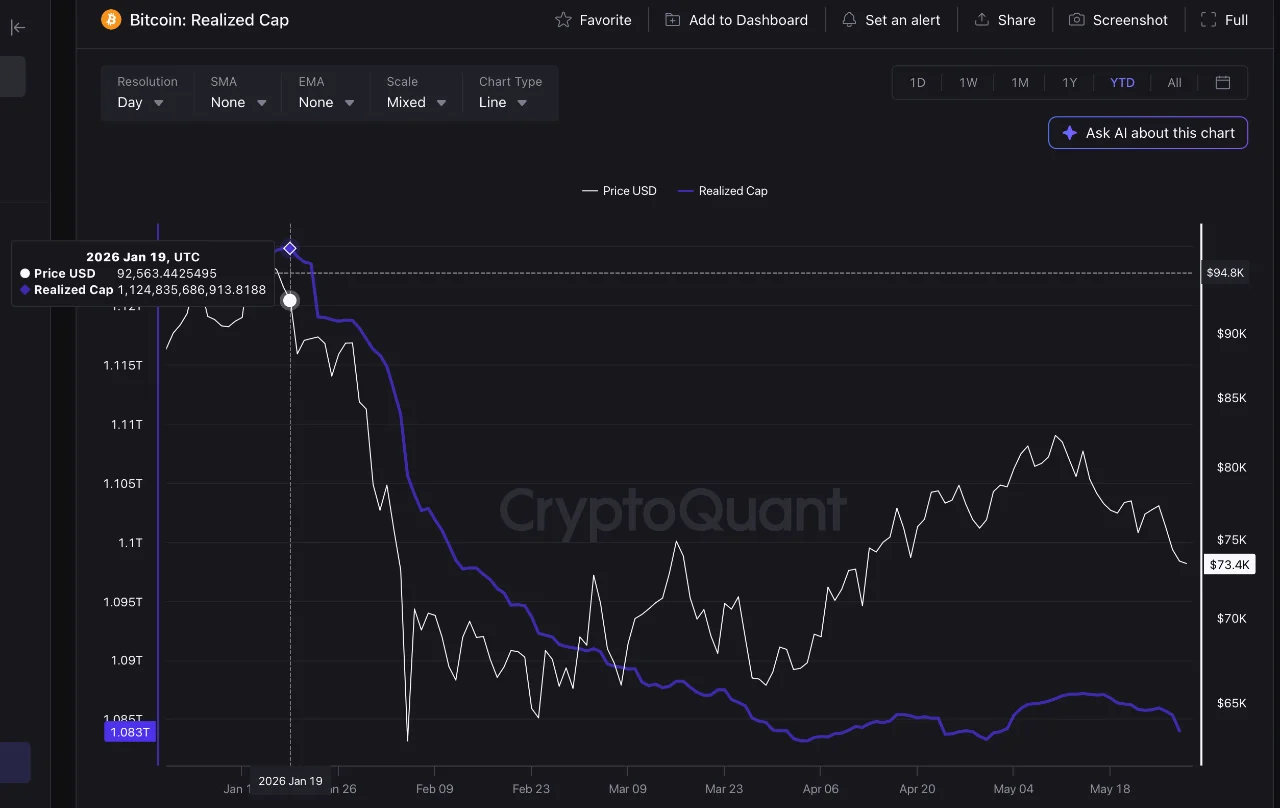Click Add to Dashboard label
Image resolution: width=1280 pixels, height=808 pixels.
[x=748, y=20]
